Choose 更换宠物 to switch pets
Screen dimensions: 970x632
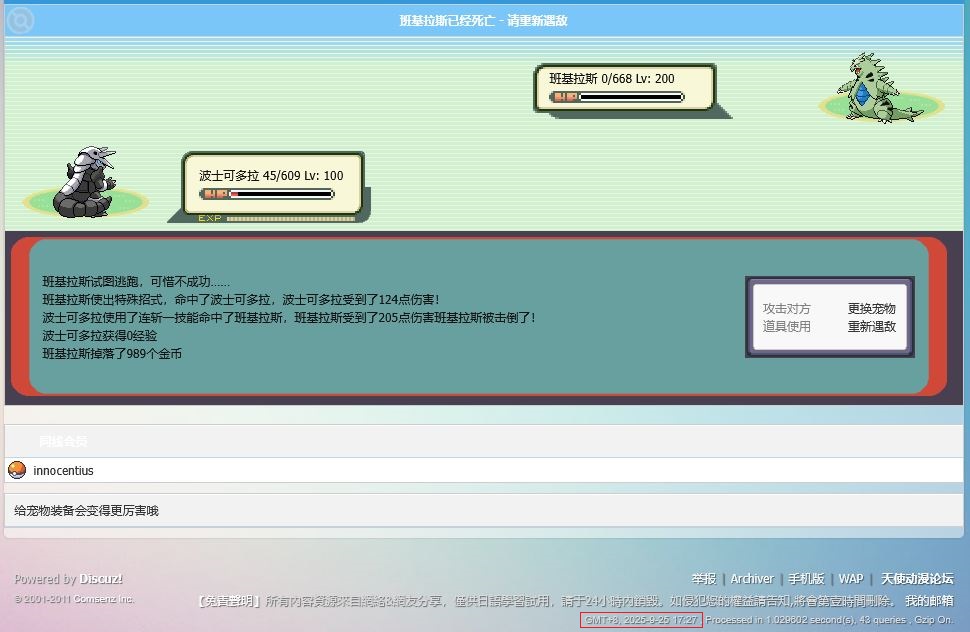click(x=871, y=309)
